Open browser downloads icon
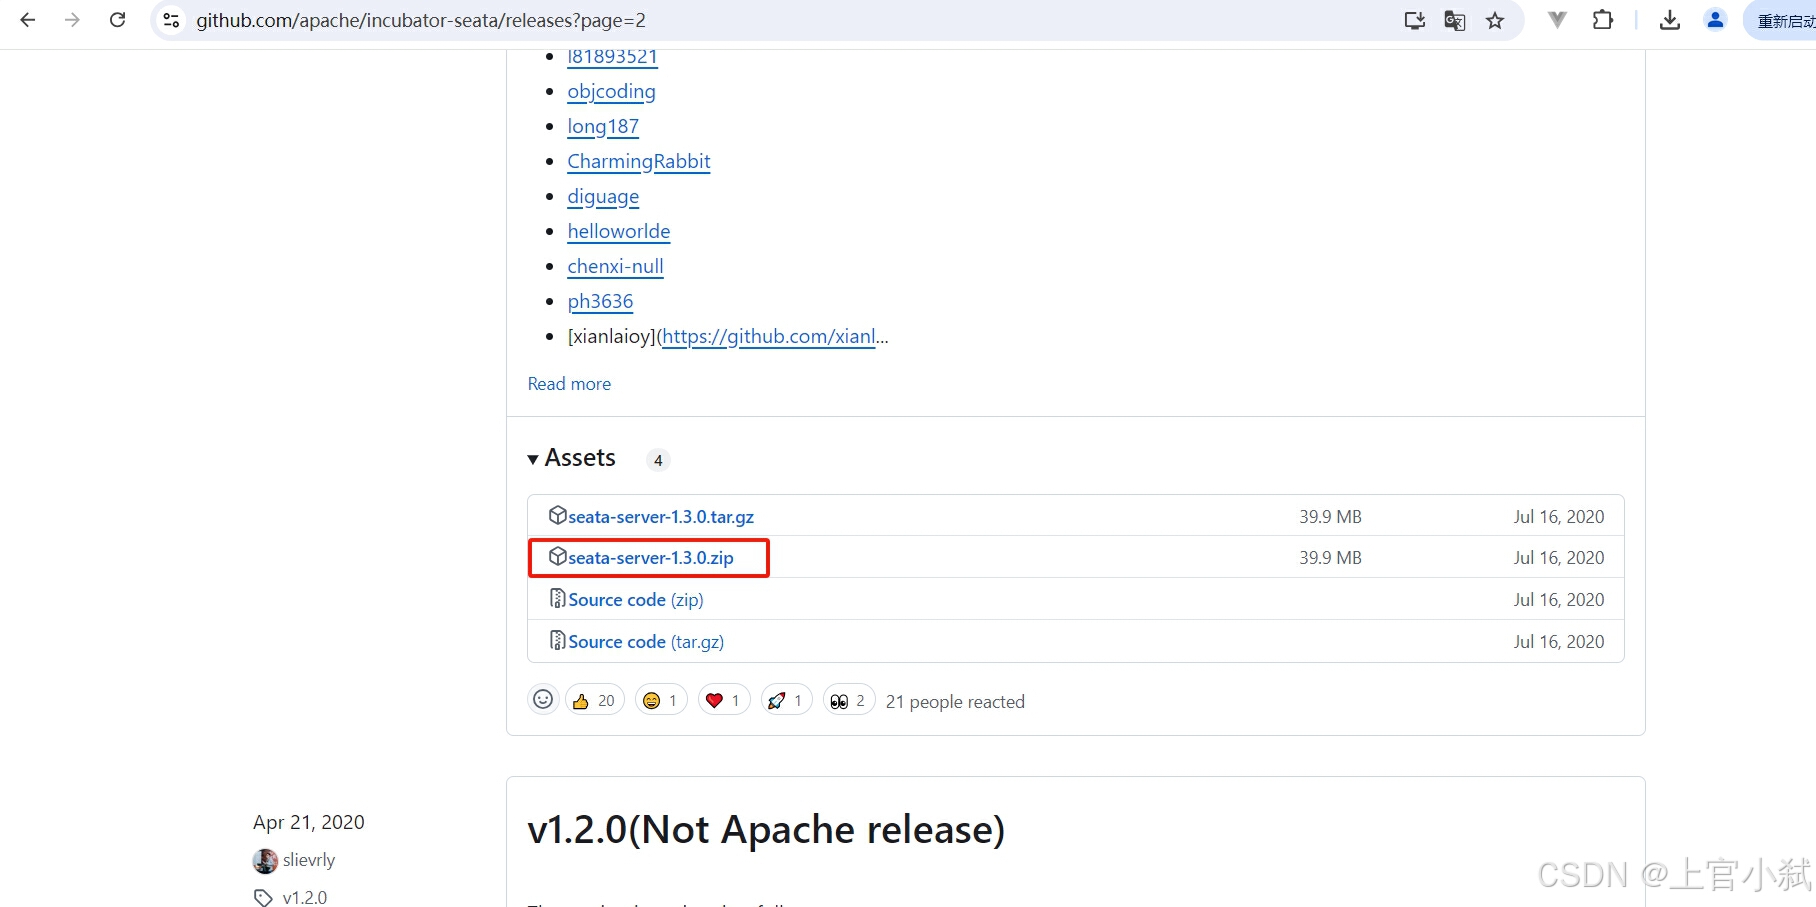Image resolution: width=1816 pixels, height=907 pixels. coord(1670,20)
